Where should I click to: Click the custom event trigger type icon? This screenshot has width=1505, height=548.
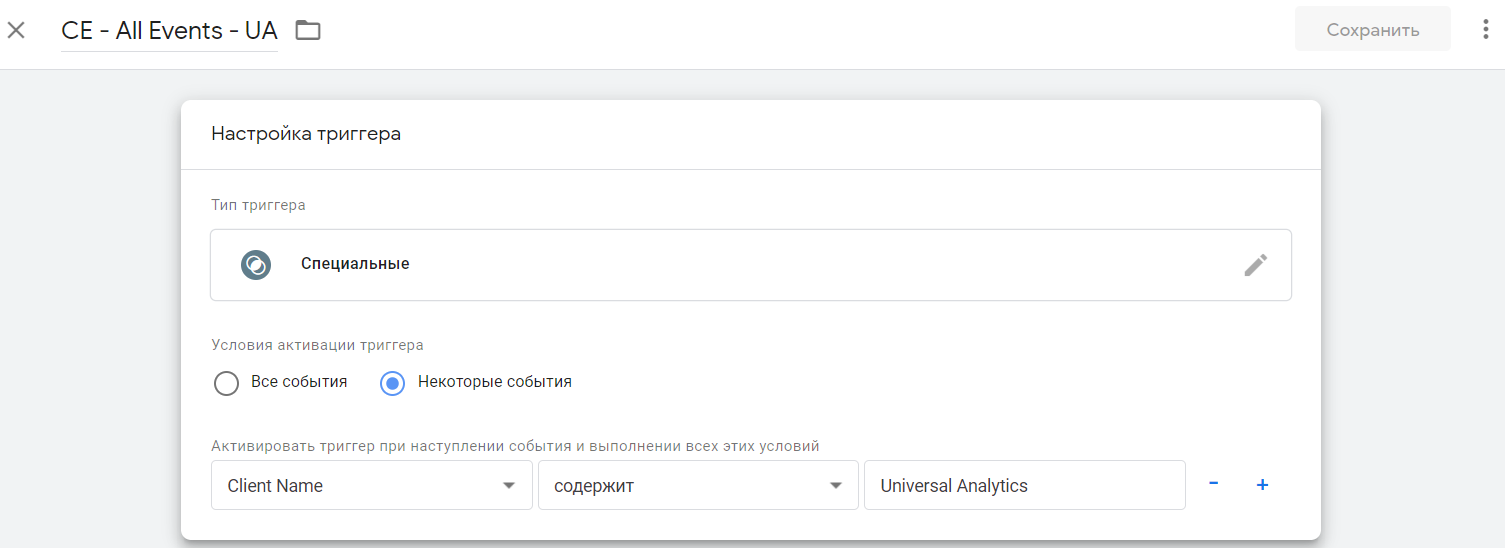click(x=256, y=265)
